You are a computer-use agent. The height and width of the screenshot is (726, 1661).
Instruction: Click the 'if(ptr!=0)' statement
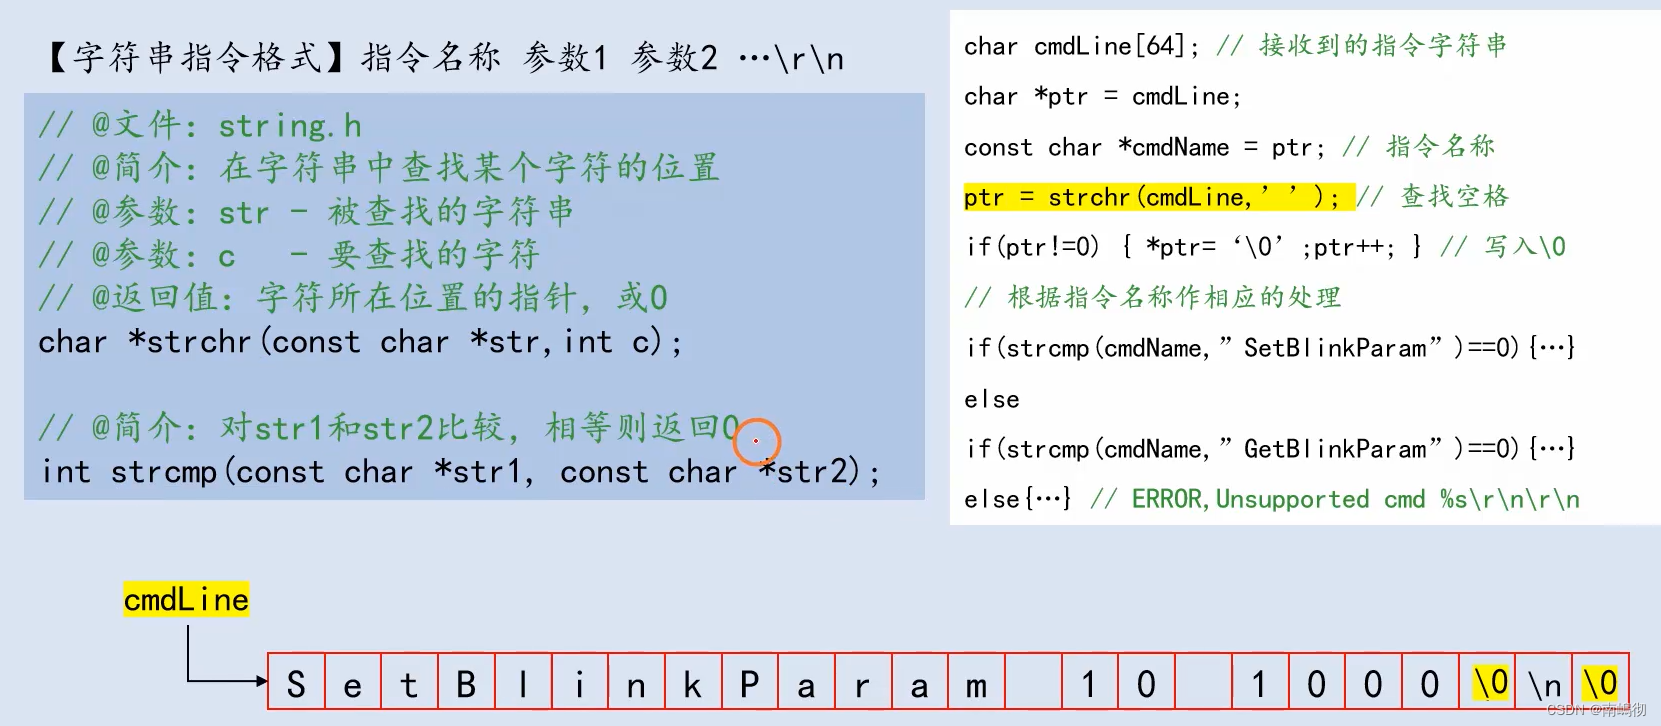pos(1194,247)
